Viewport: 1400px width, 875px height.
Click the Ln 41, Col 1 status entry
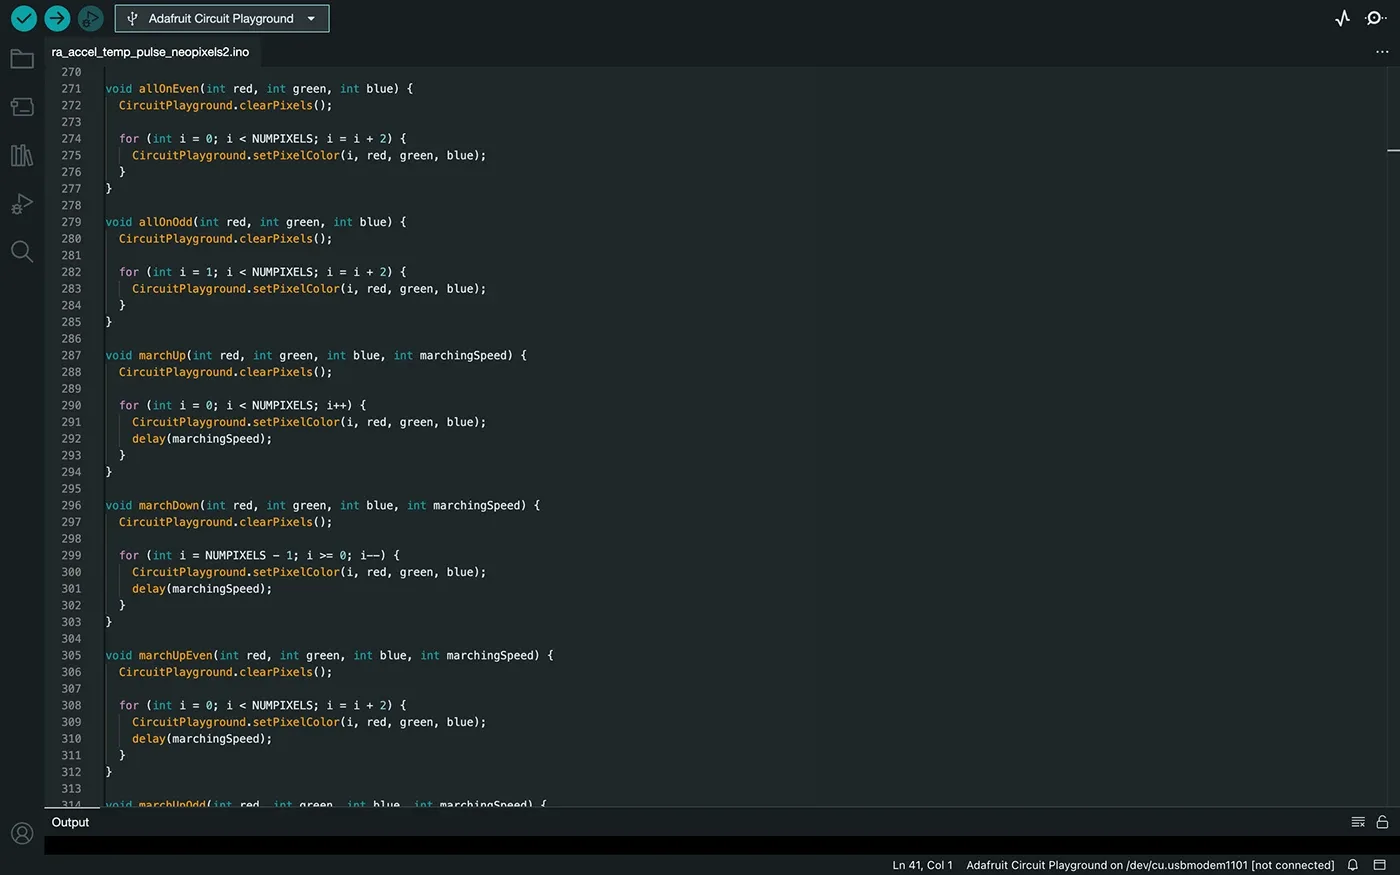coord(922,865)
